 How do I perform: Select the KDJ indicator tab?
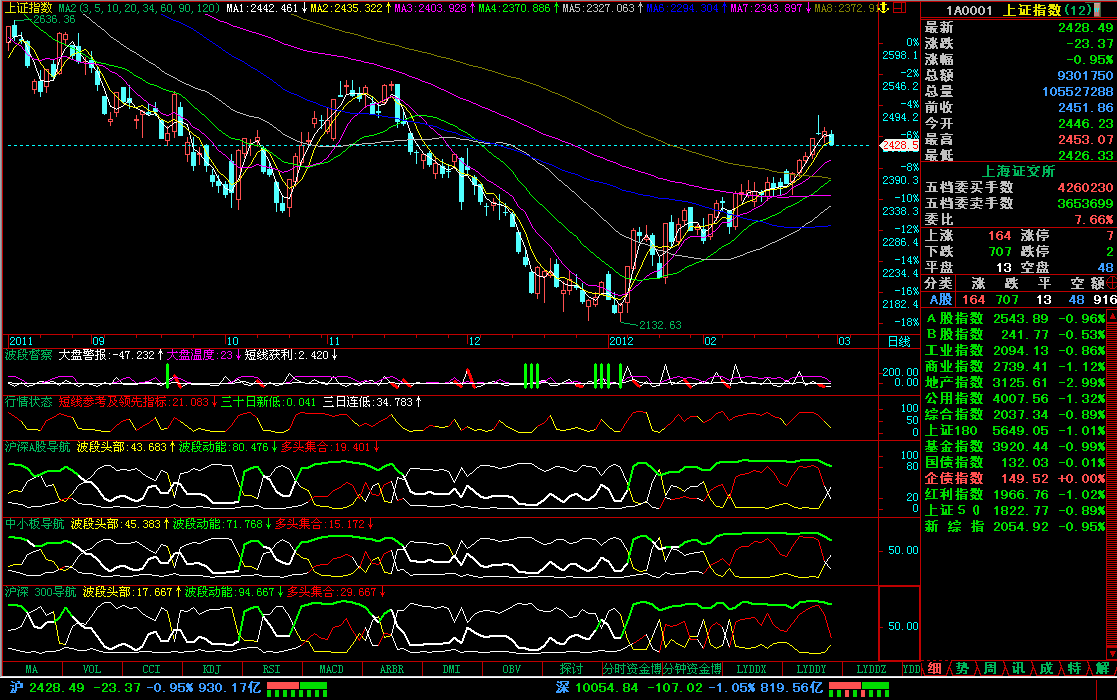211,668
